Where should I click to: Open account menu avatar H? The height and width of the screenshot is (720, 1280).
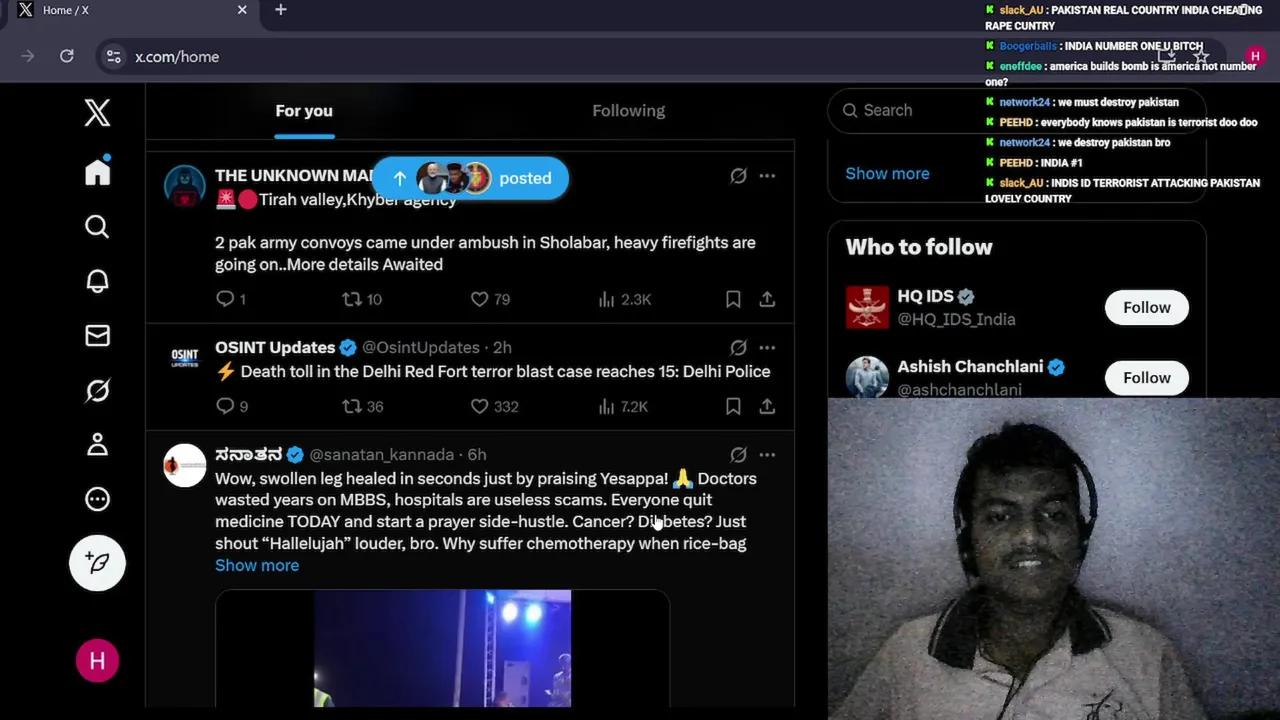pos(97,661)
